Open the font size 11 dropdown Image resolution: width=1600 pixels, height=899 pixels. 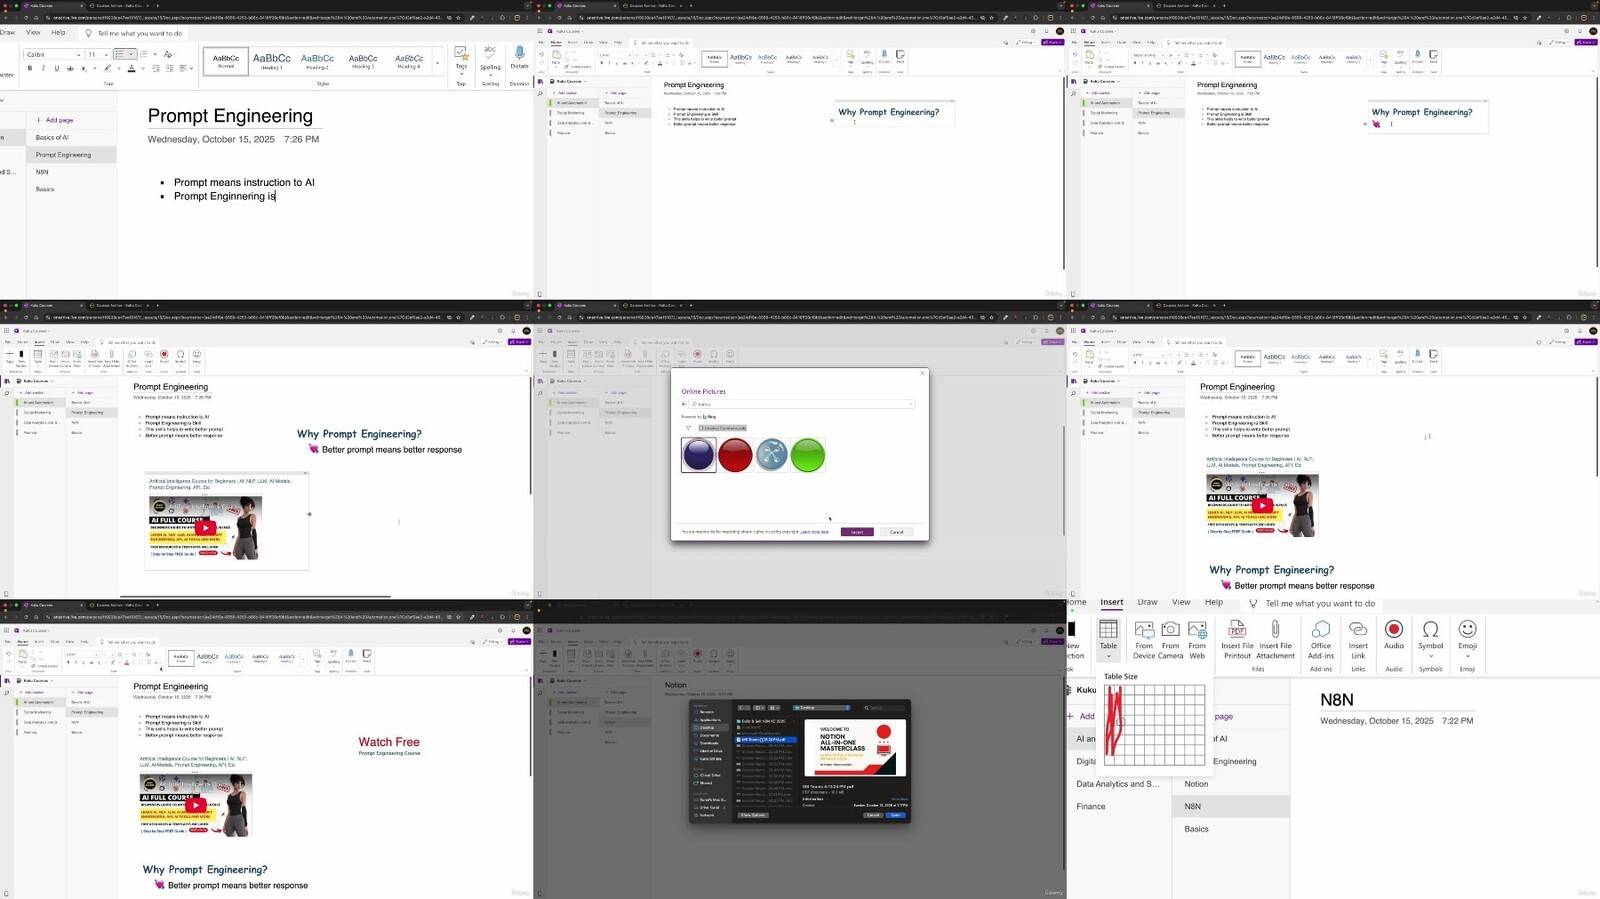click(x=96, y=54)
